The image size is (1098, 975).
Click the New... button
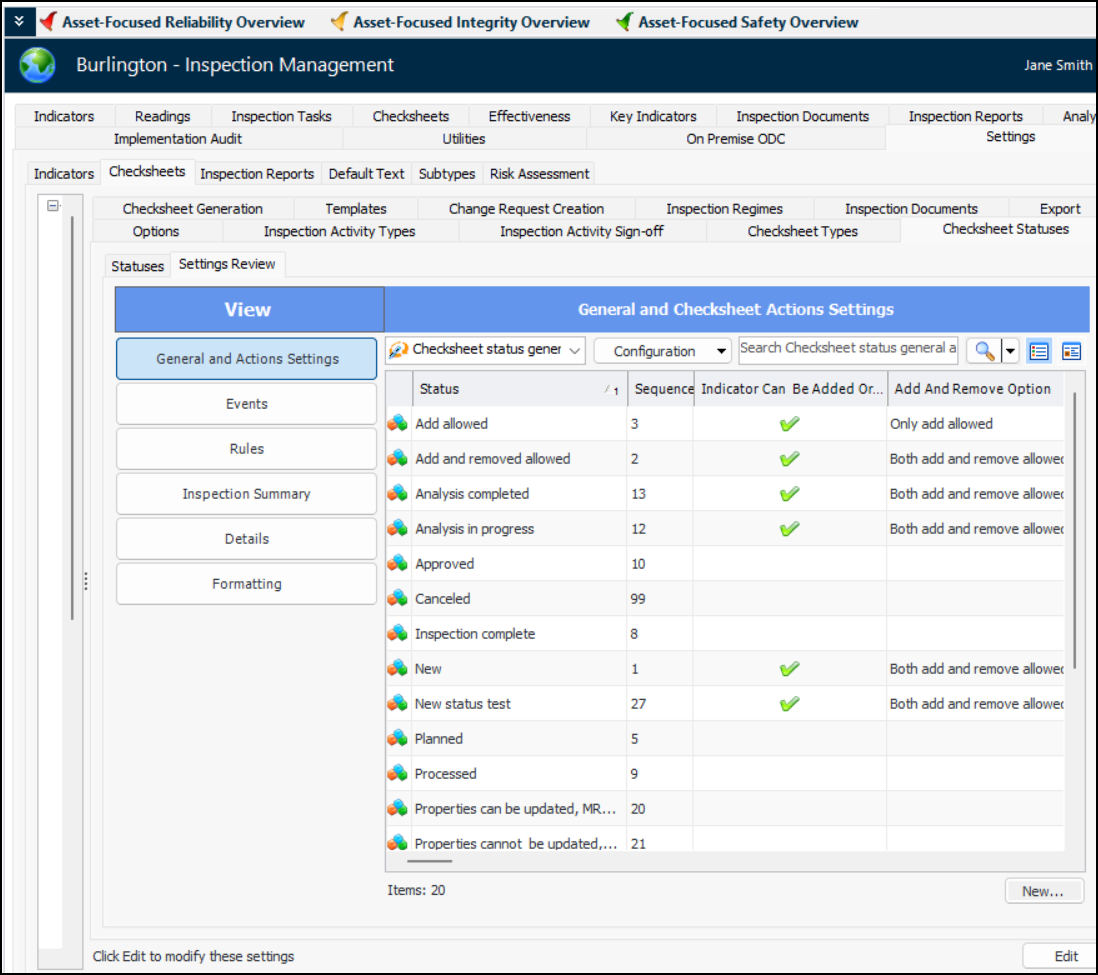pos(1043,891)
